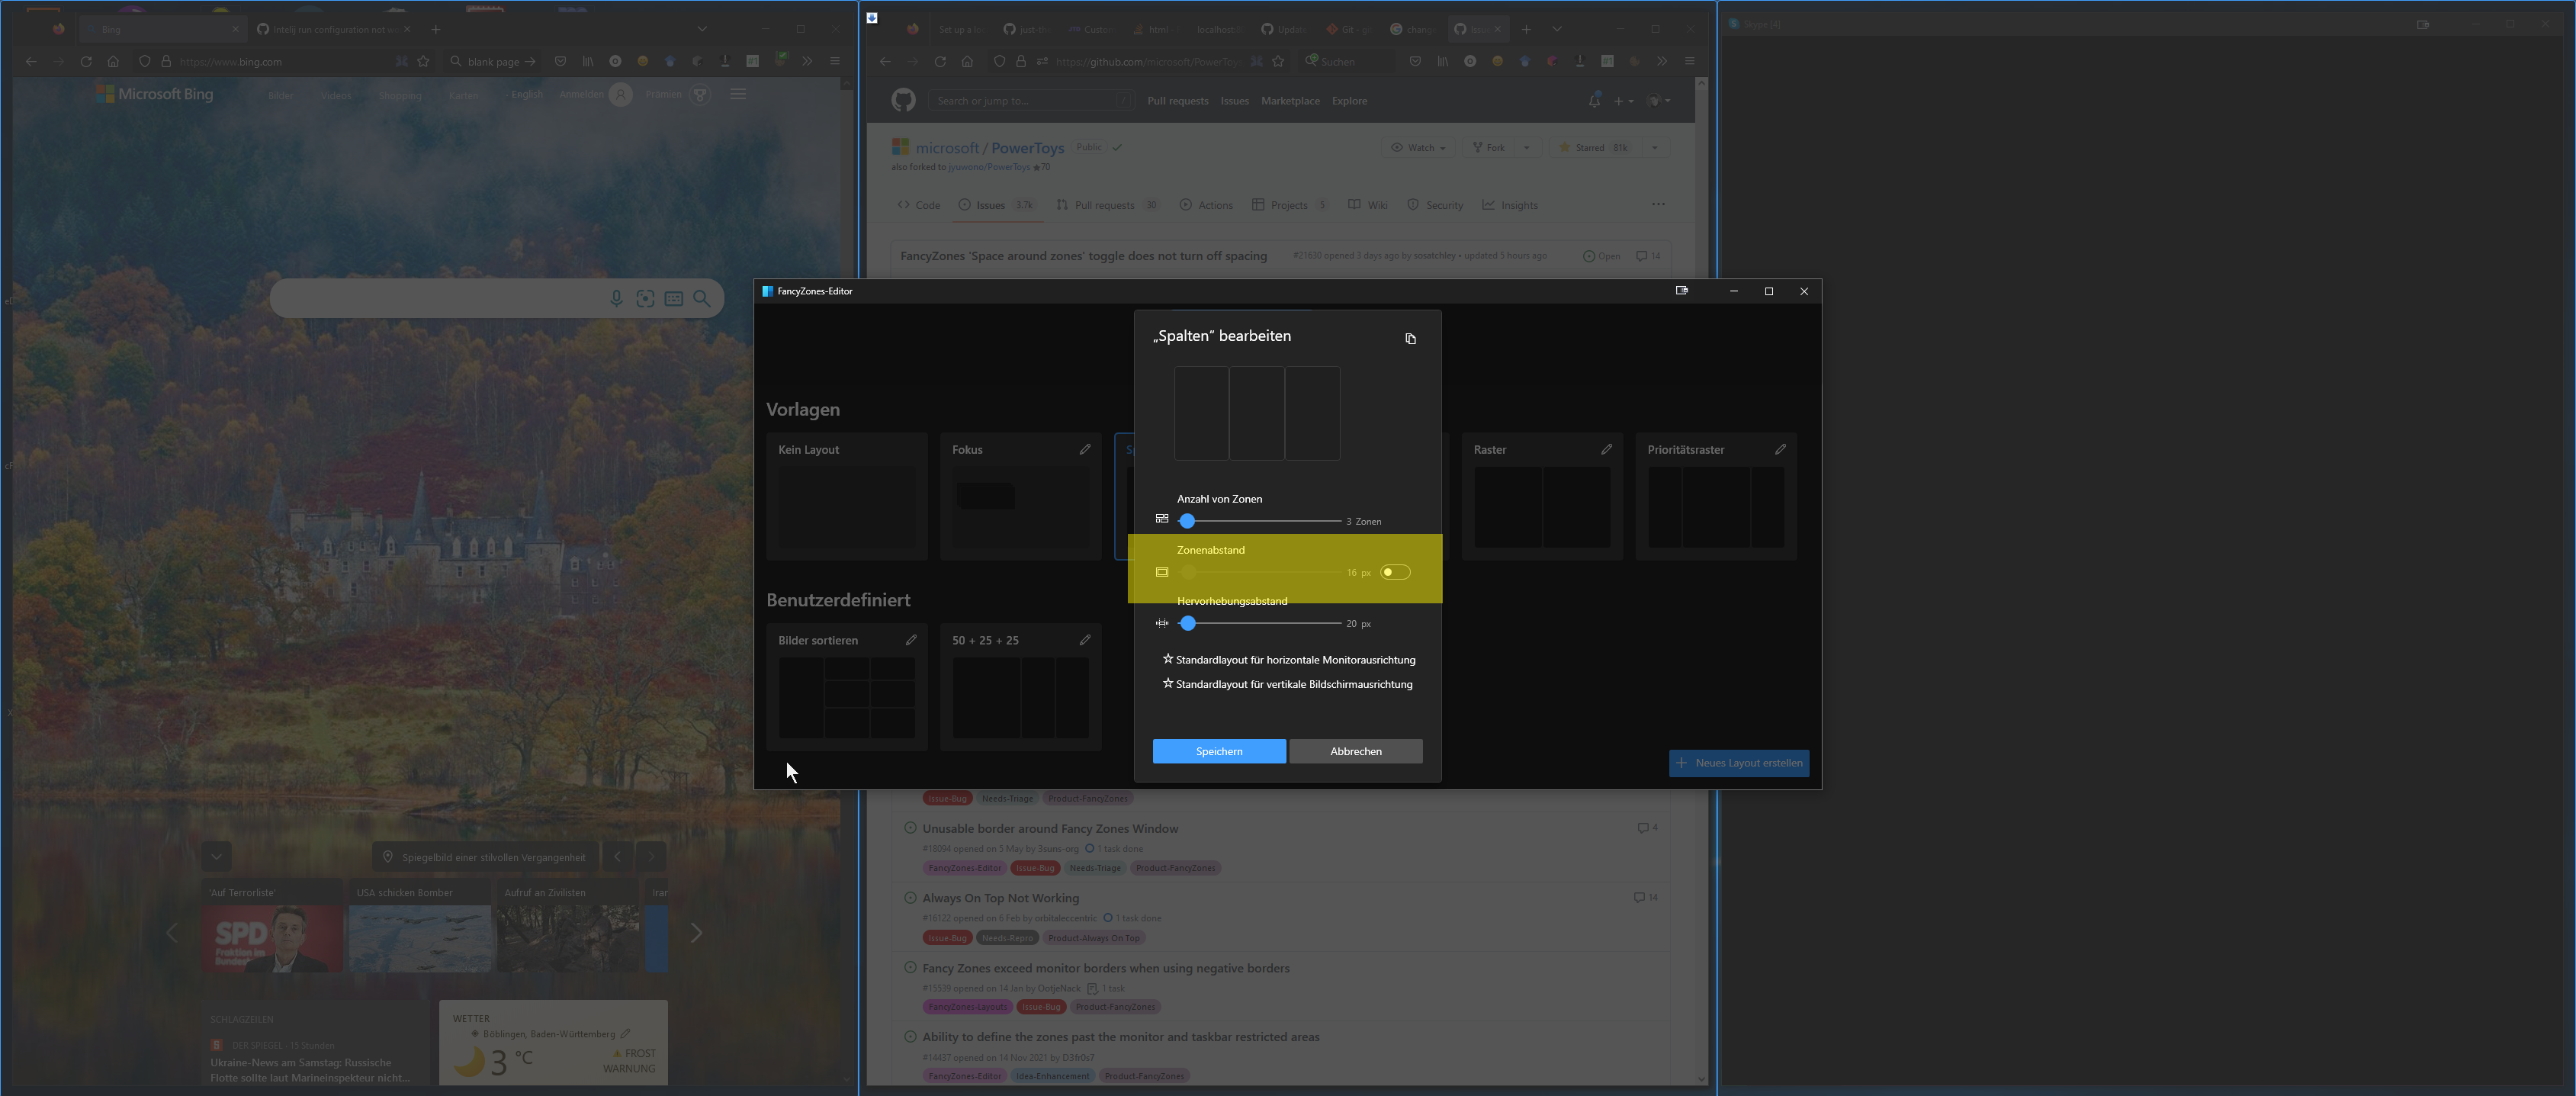Edit the Prioritätsraster layout with the pencil icon

(1781, 450)
